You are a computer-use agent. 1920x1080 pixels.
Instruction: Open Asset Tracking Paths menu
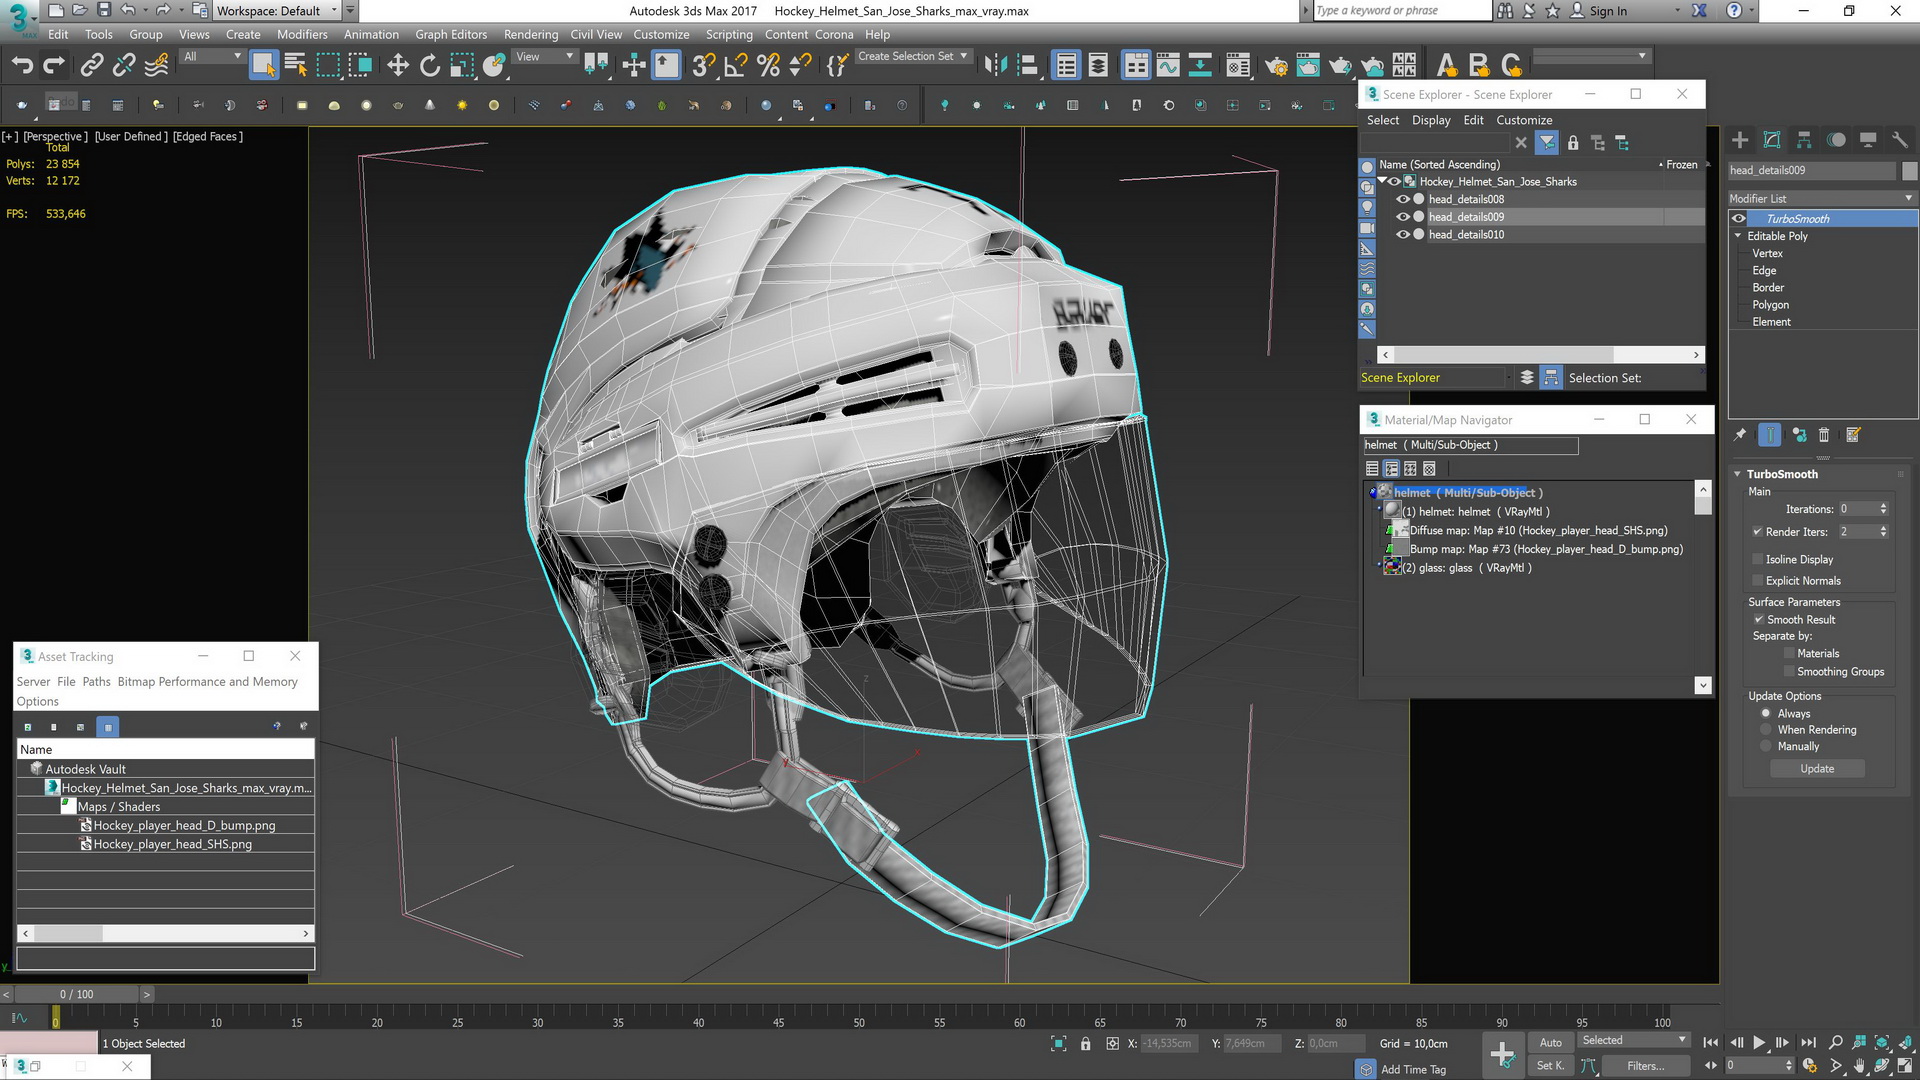point(96,682)
